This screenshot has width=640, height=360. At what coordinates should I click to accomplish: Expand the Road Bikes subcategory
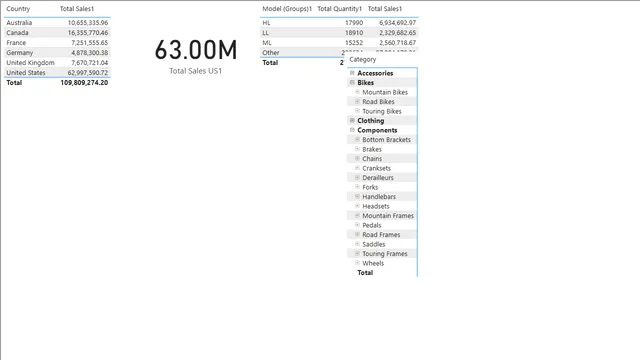pyautogui.click(x=357, y=102)
